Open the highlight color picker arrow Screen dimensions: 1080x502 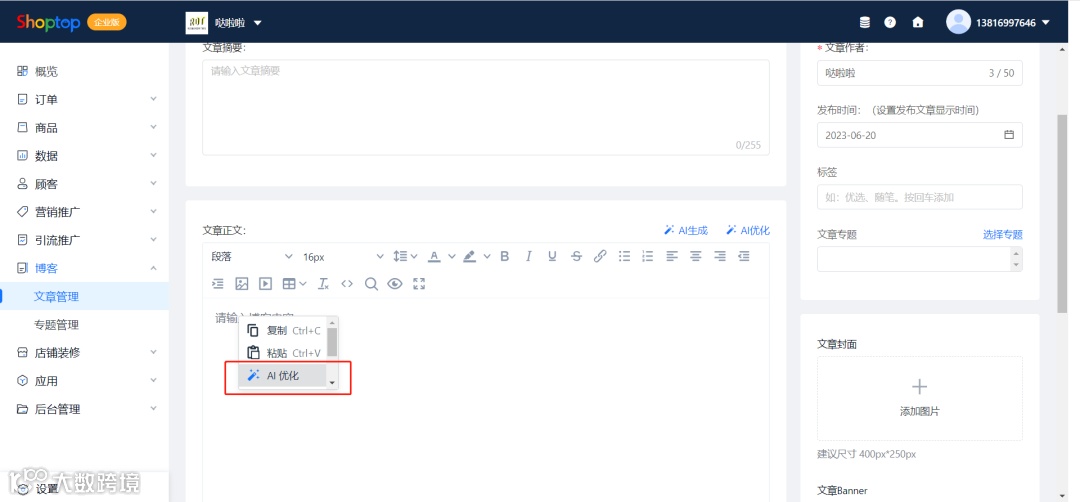pyautogui.click(x=487, y=256)
